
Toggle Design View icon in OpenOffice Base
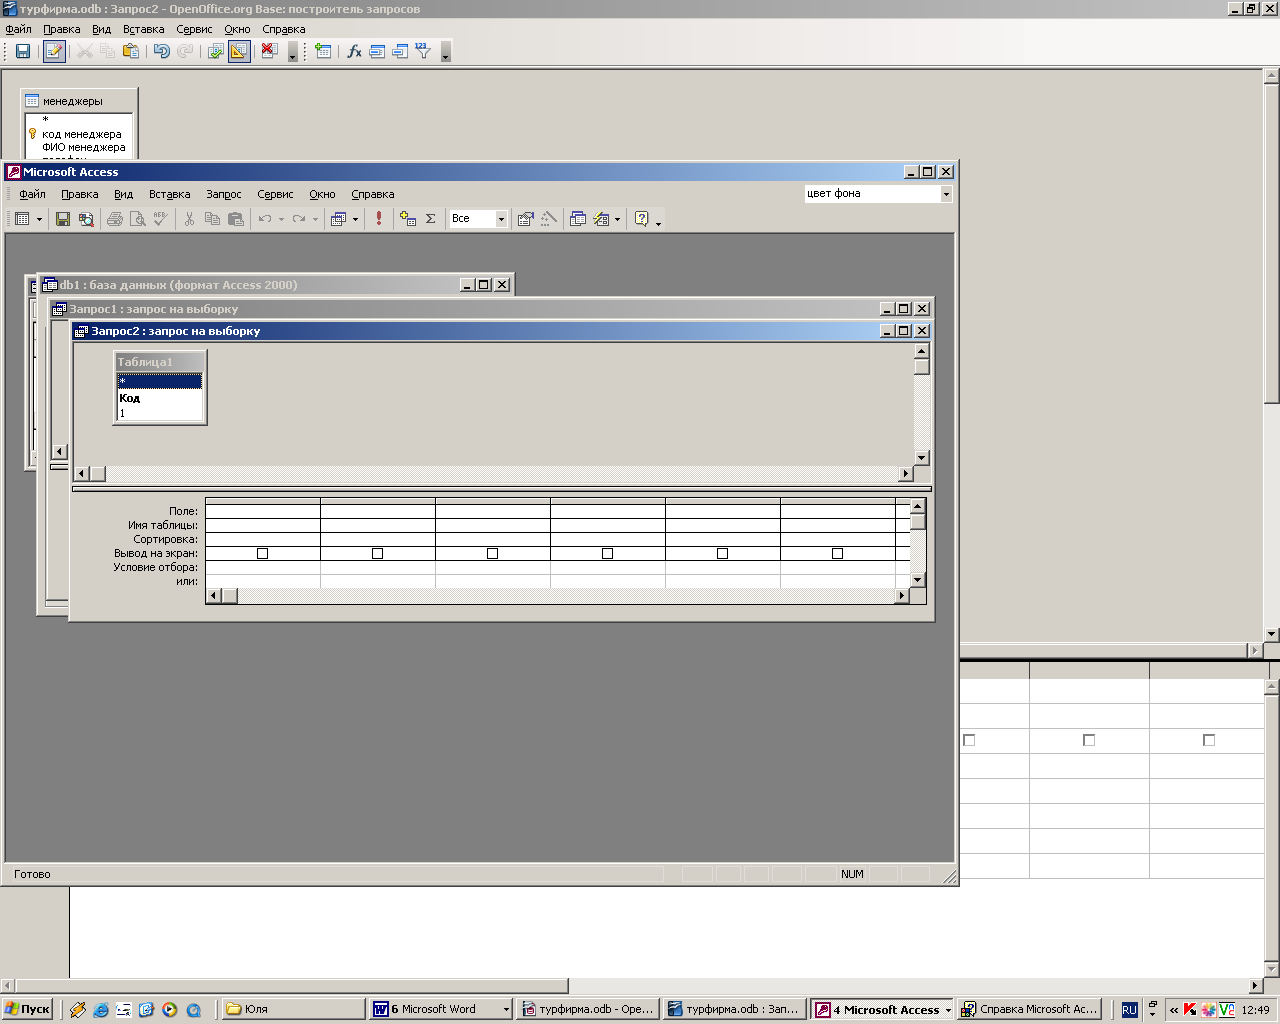pos(239,51)
